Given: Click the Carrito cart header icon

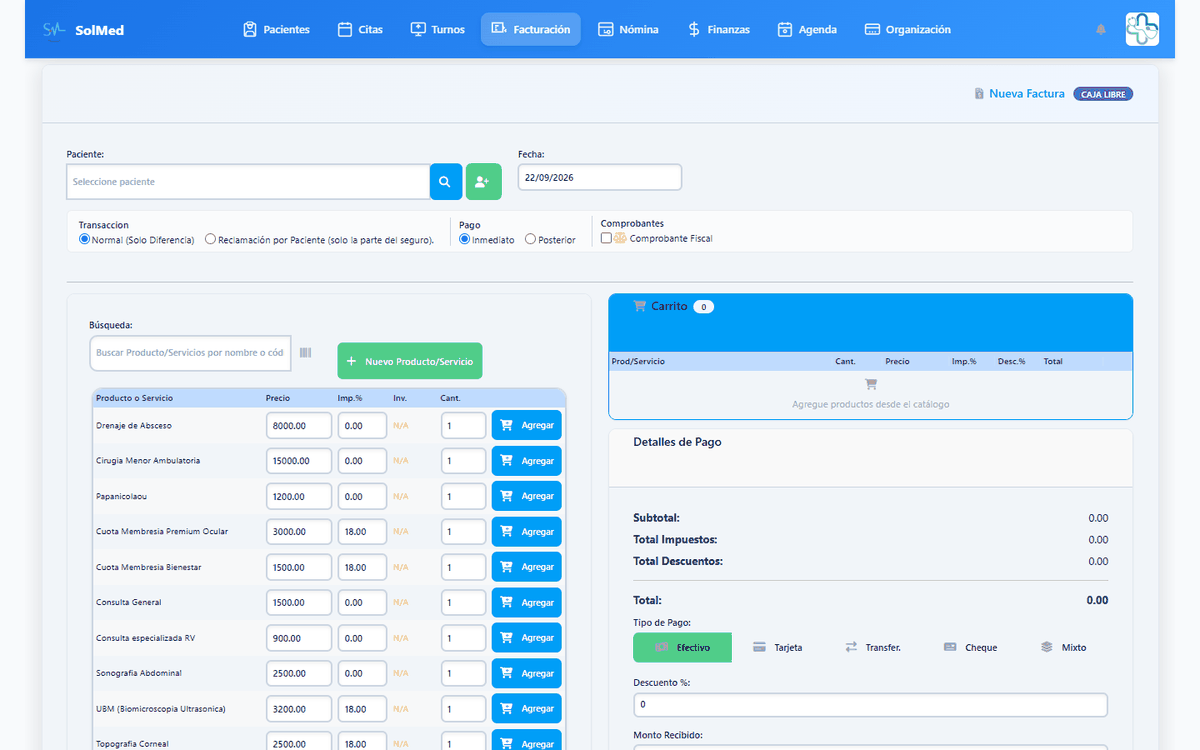Looking at the screenshot, I should tap(640, 306).
